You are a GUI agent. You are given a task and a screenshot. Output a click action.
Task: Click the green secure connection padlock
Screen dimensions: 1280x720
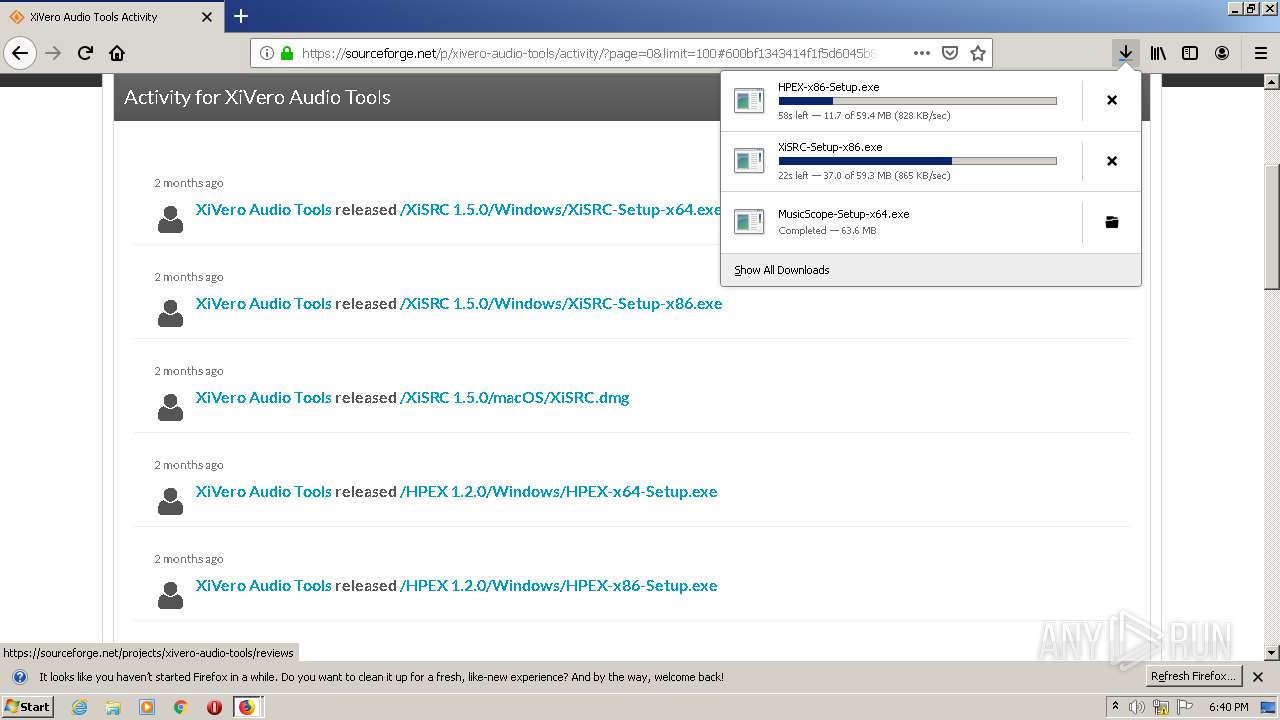287,53
